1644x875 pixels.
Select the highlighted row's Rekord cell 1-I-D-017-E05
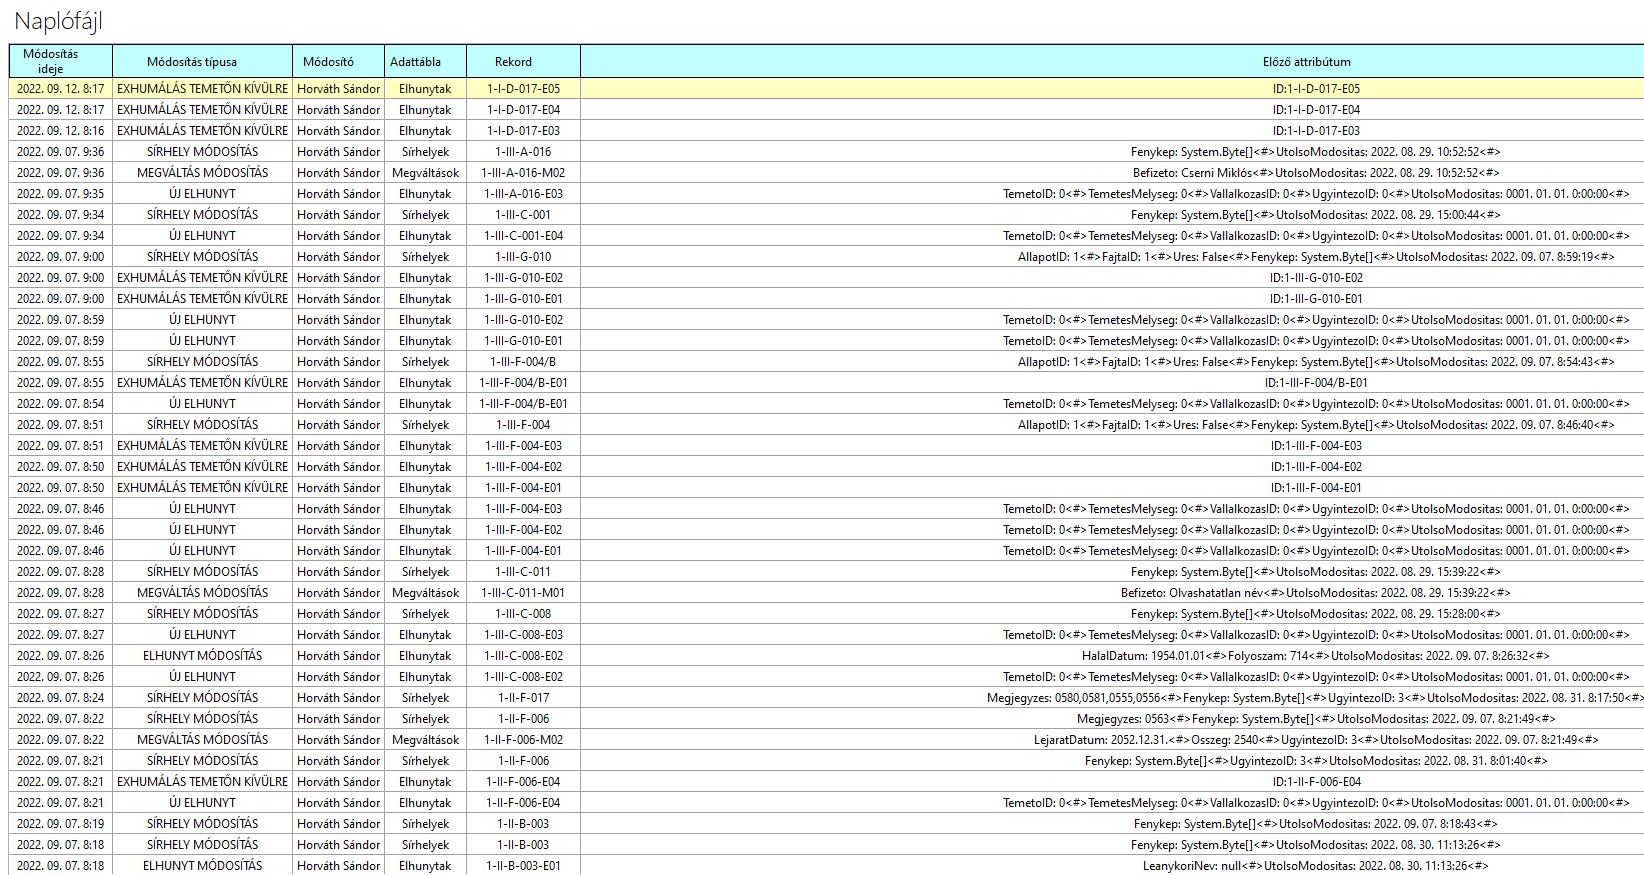point(523,89)
